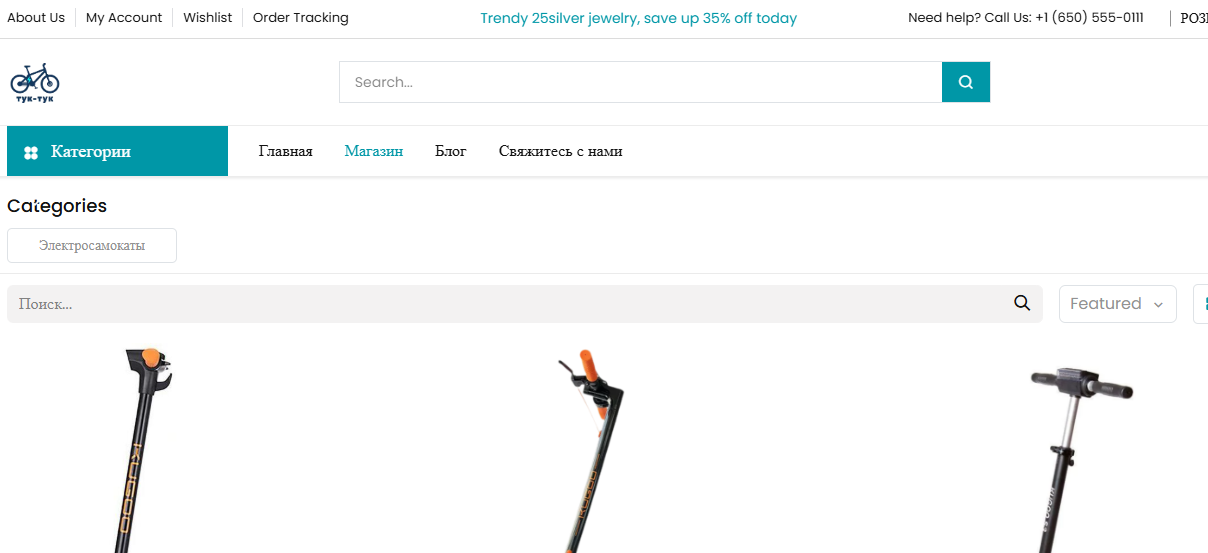Open the Магазин menu item
Screen dimensions: 1208x553
click(x=374, y=151)
